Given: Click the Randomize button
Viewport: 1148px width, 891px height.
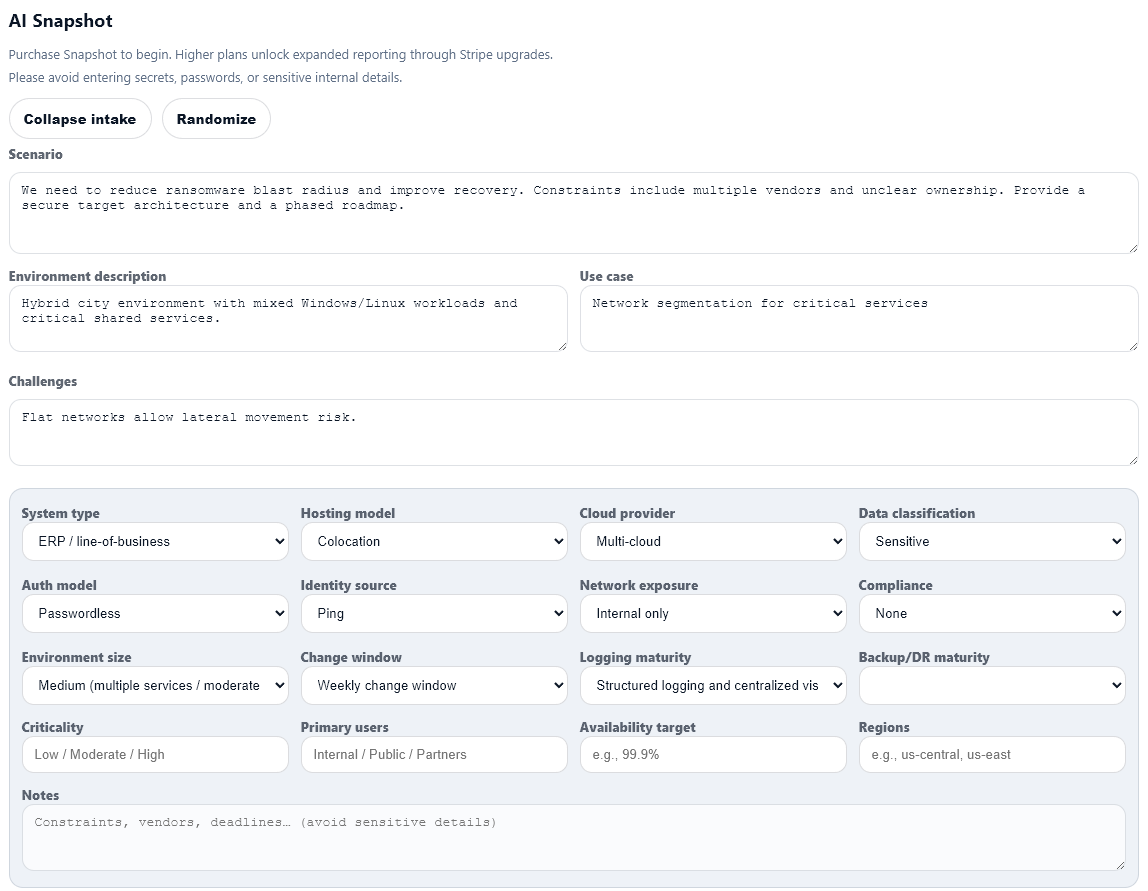Looking at the screenshot, I should pos(216,118).
